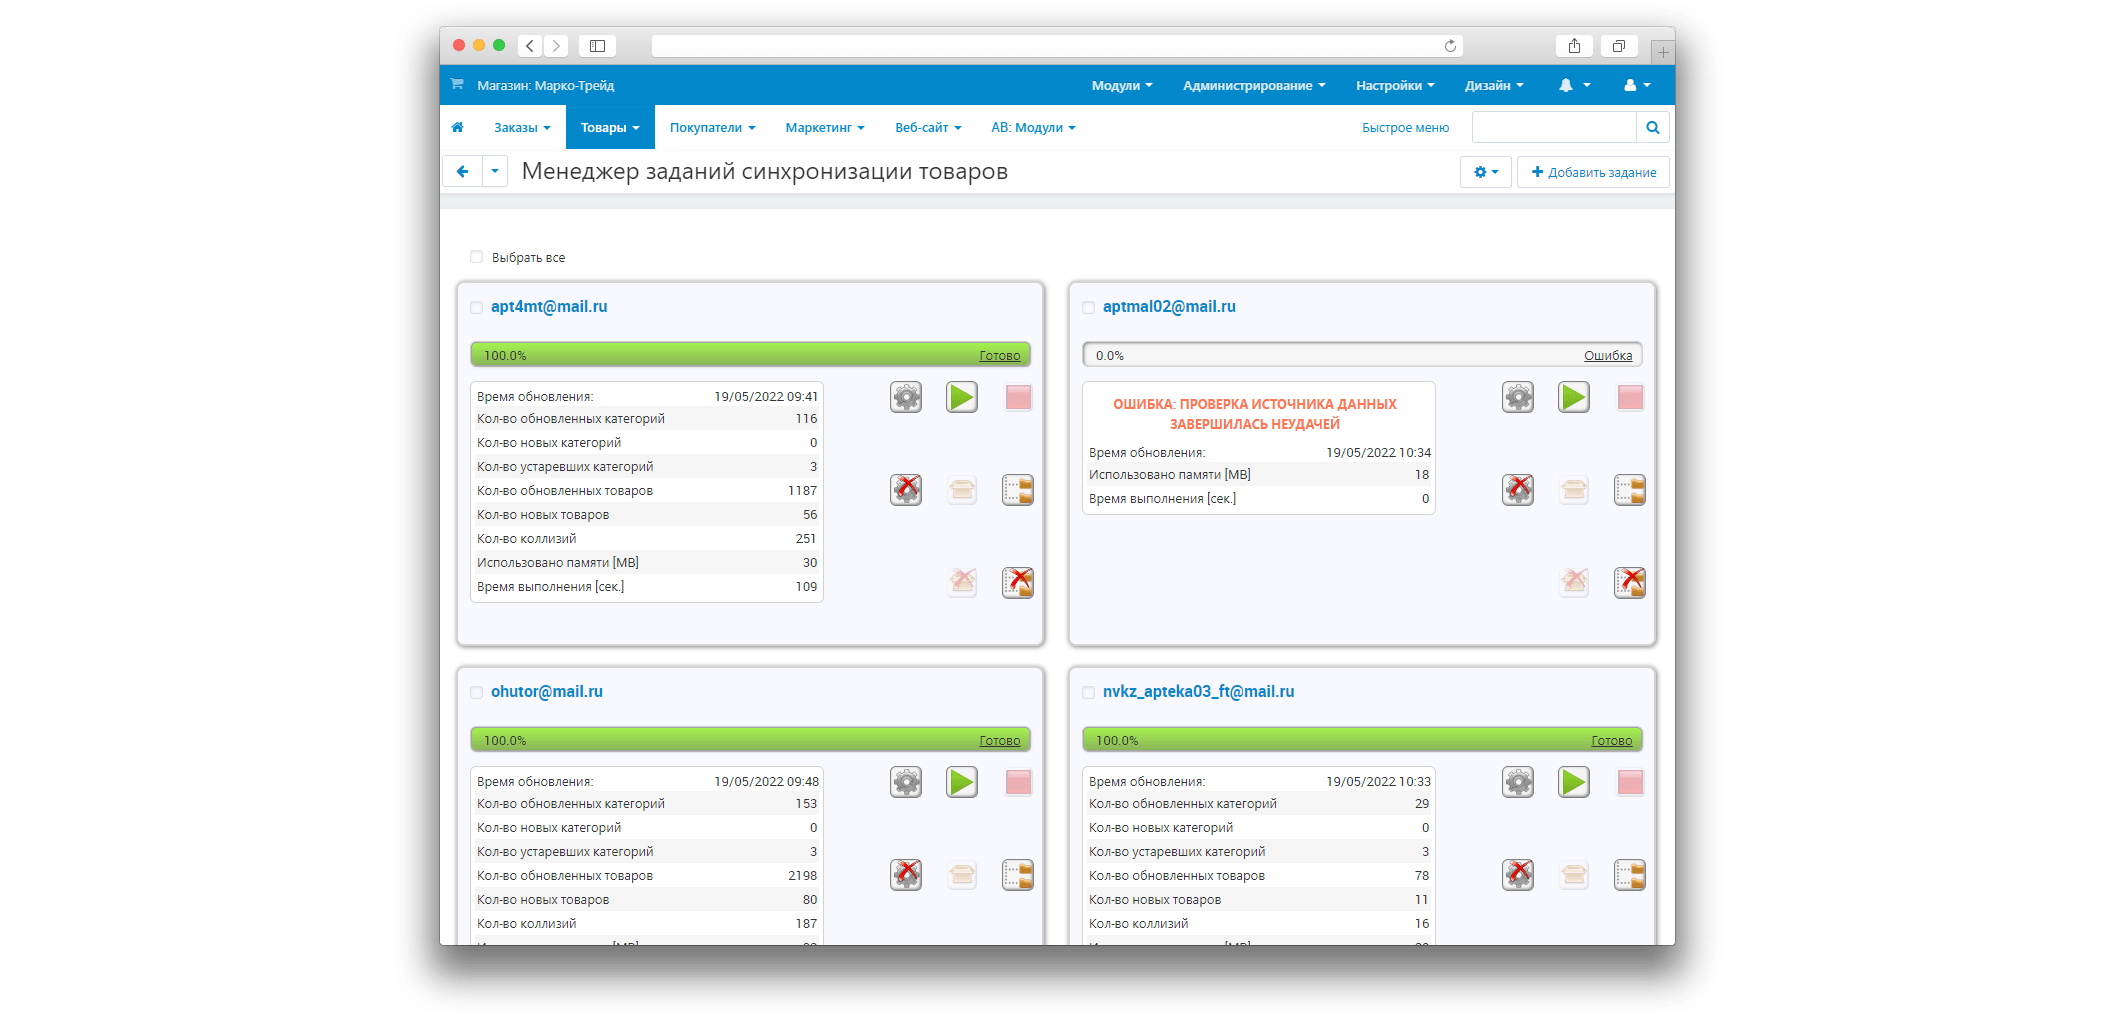Click tree-with-red-cross icon in aptmal02@mail.ru card
The width and height of the screenshot is (2116, 1016).
pyautogui.click(x=1630, y=581)
